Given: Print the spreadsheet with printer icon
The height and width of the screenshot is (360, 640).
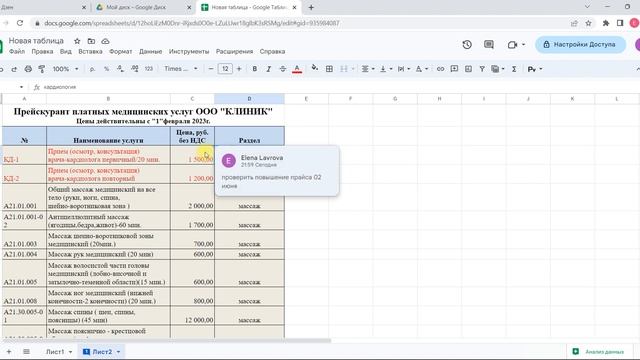Looking at the screenshot, I should 28,69.
